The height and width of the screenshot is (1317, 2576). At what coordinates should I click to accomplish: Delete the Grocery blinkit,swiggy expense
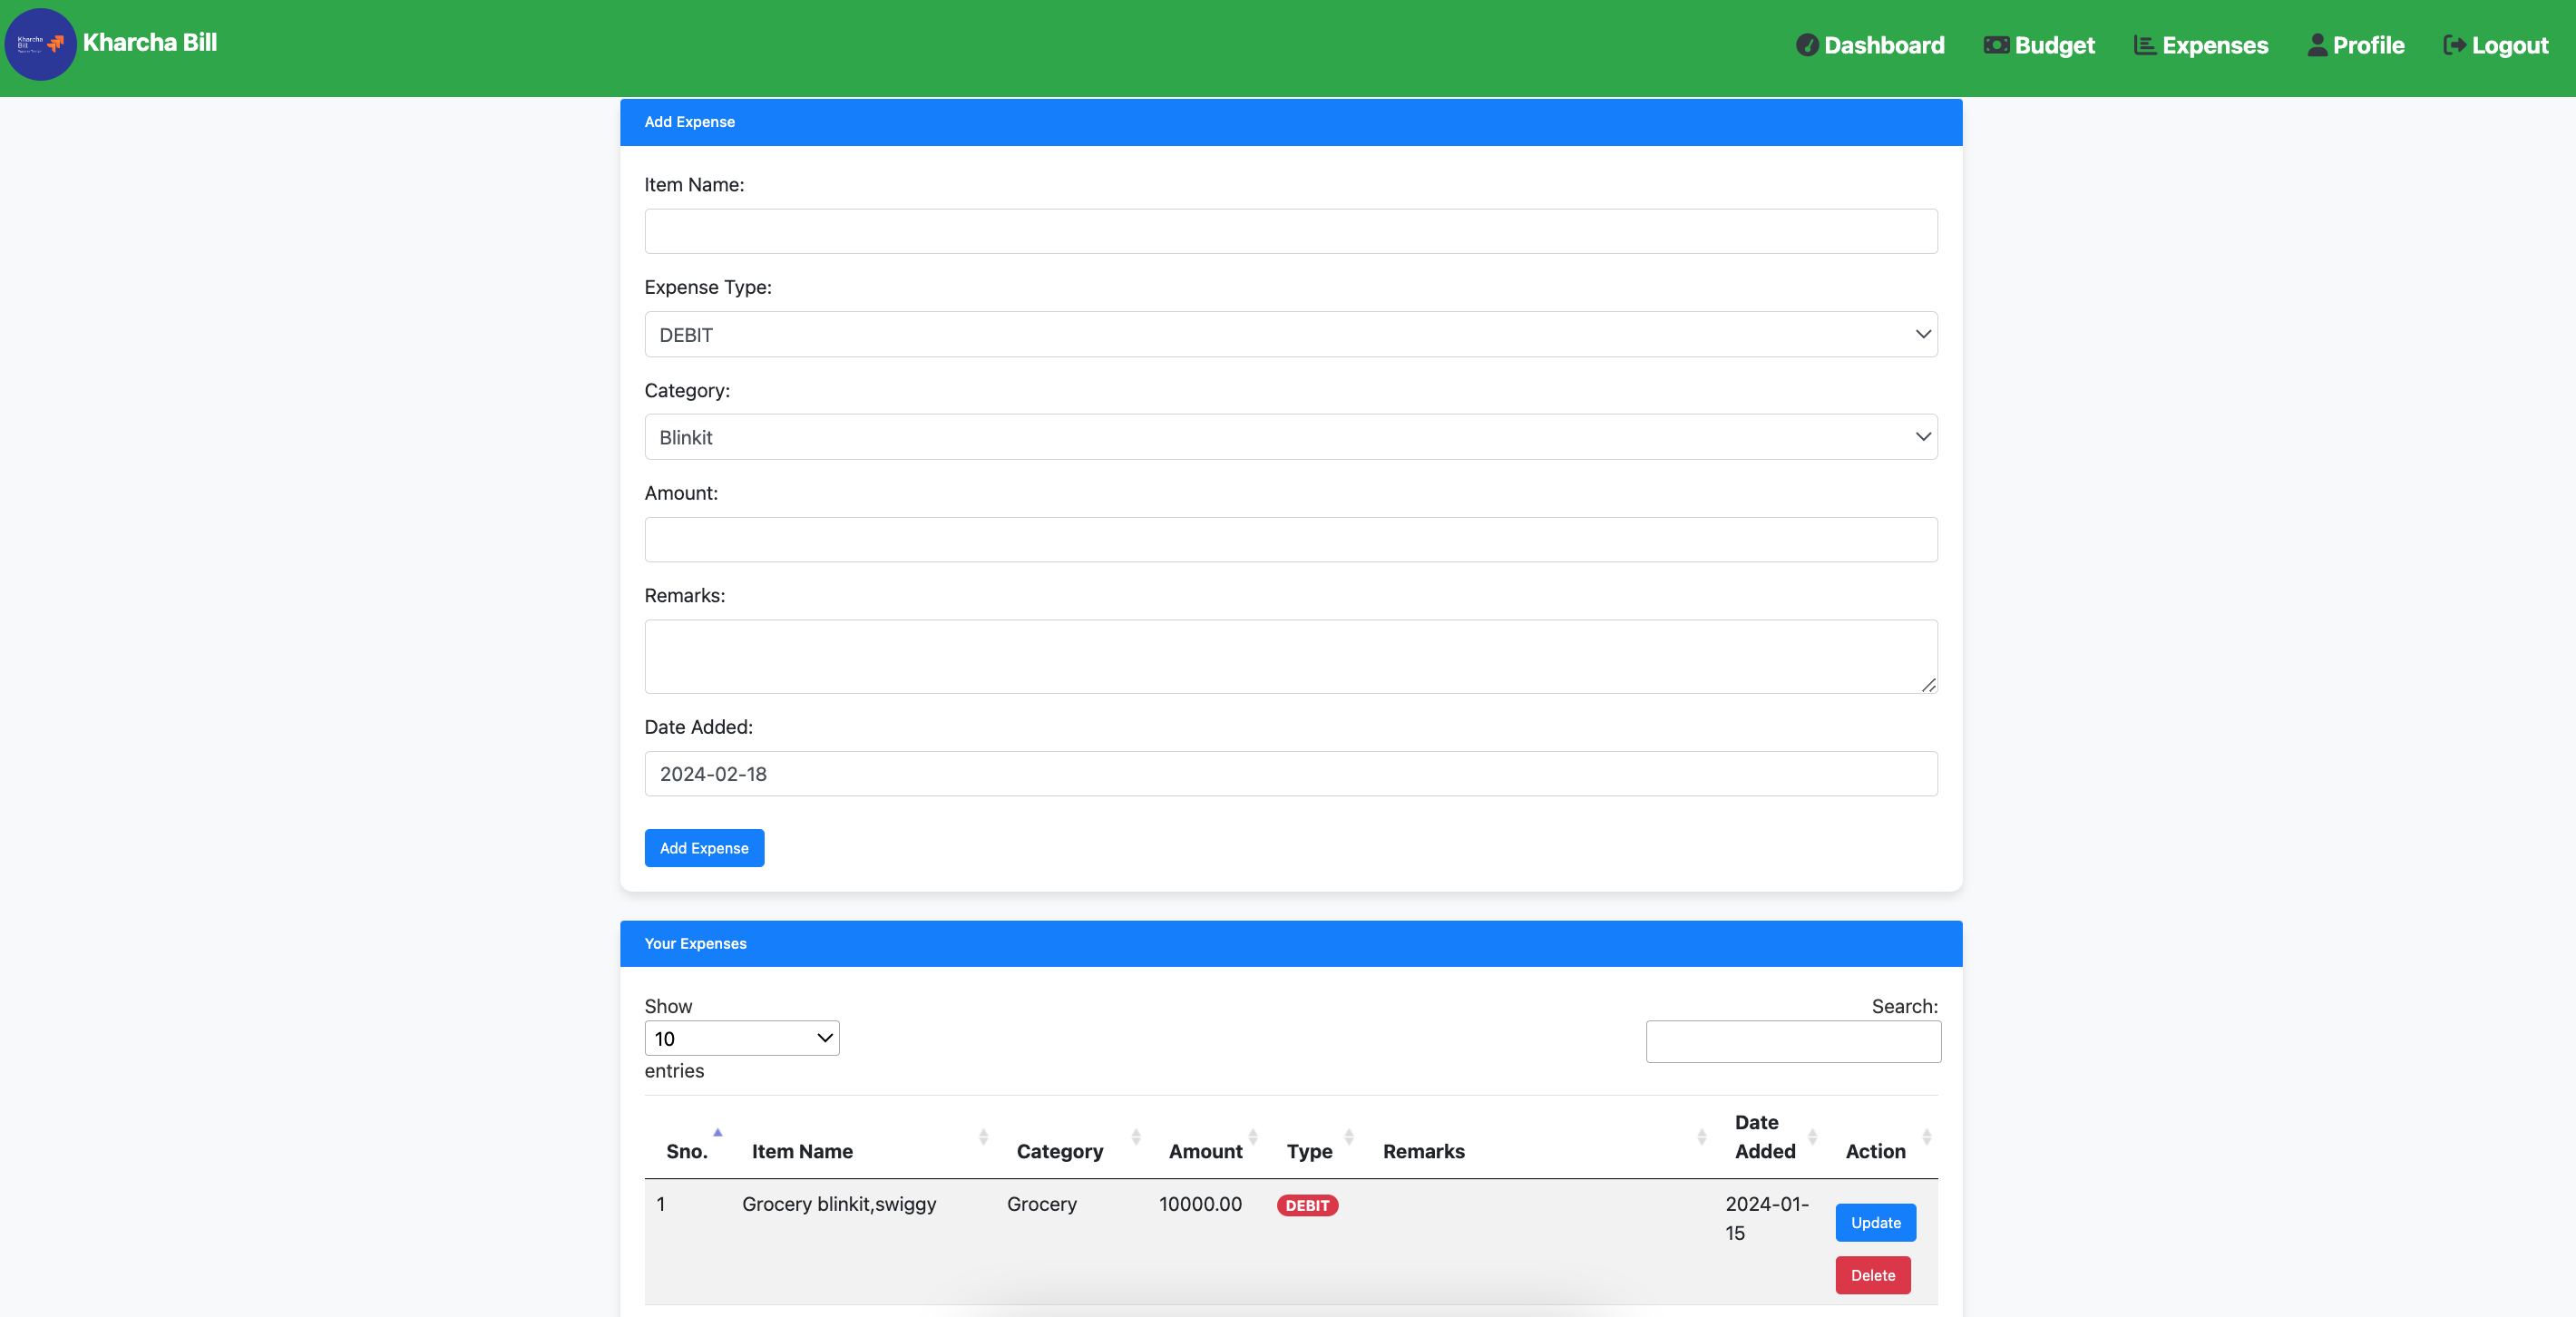coord(1872,1275)
